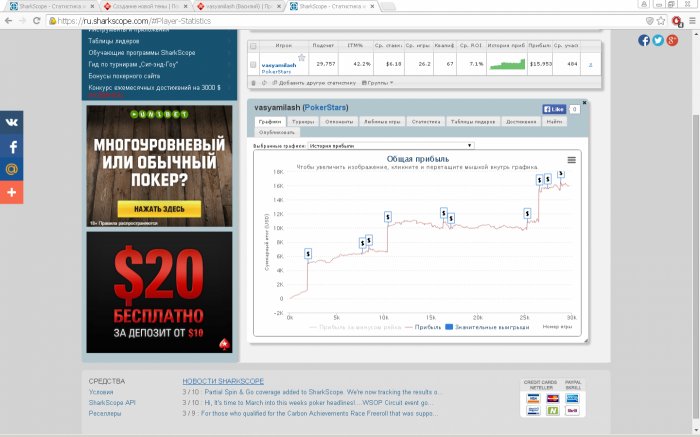Click the shield icon in address bar
The width and height of the screenshot is (700, 437).
(650, 21)
